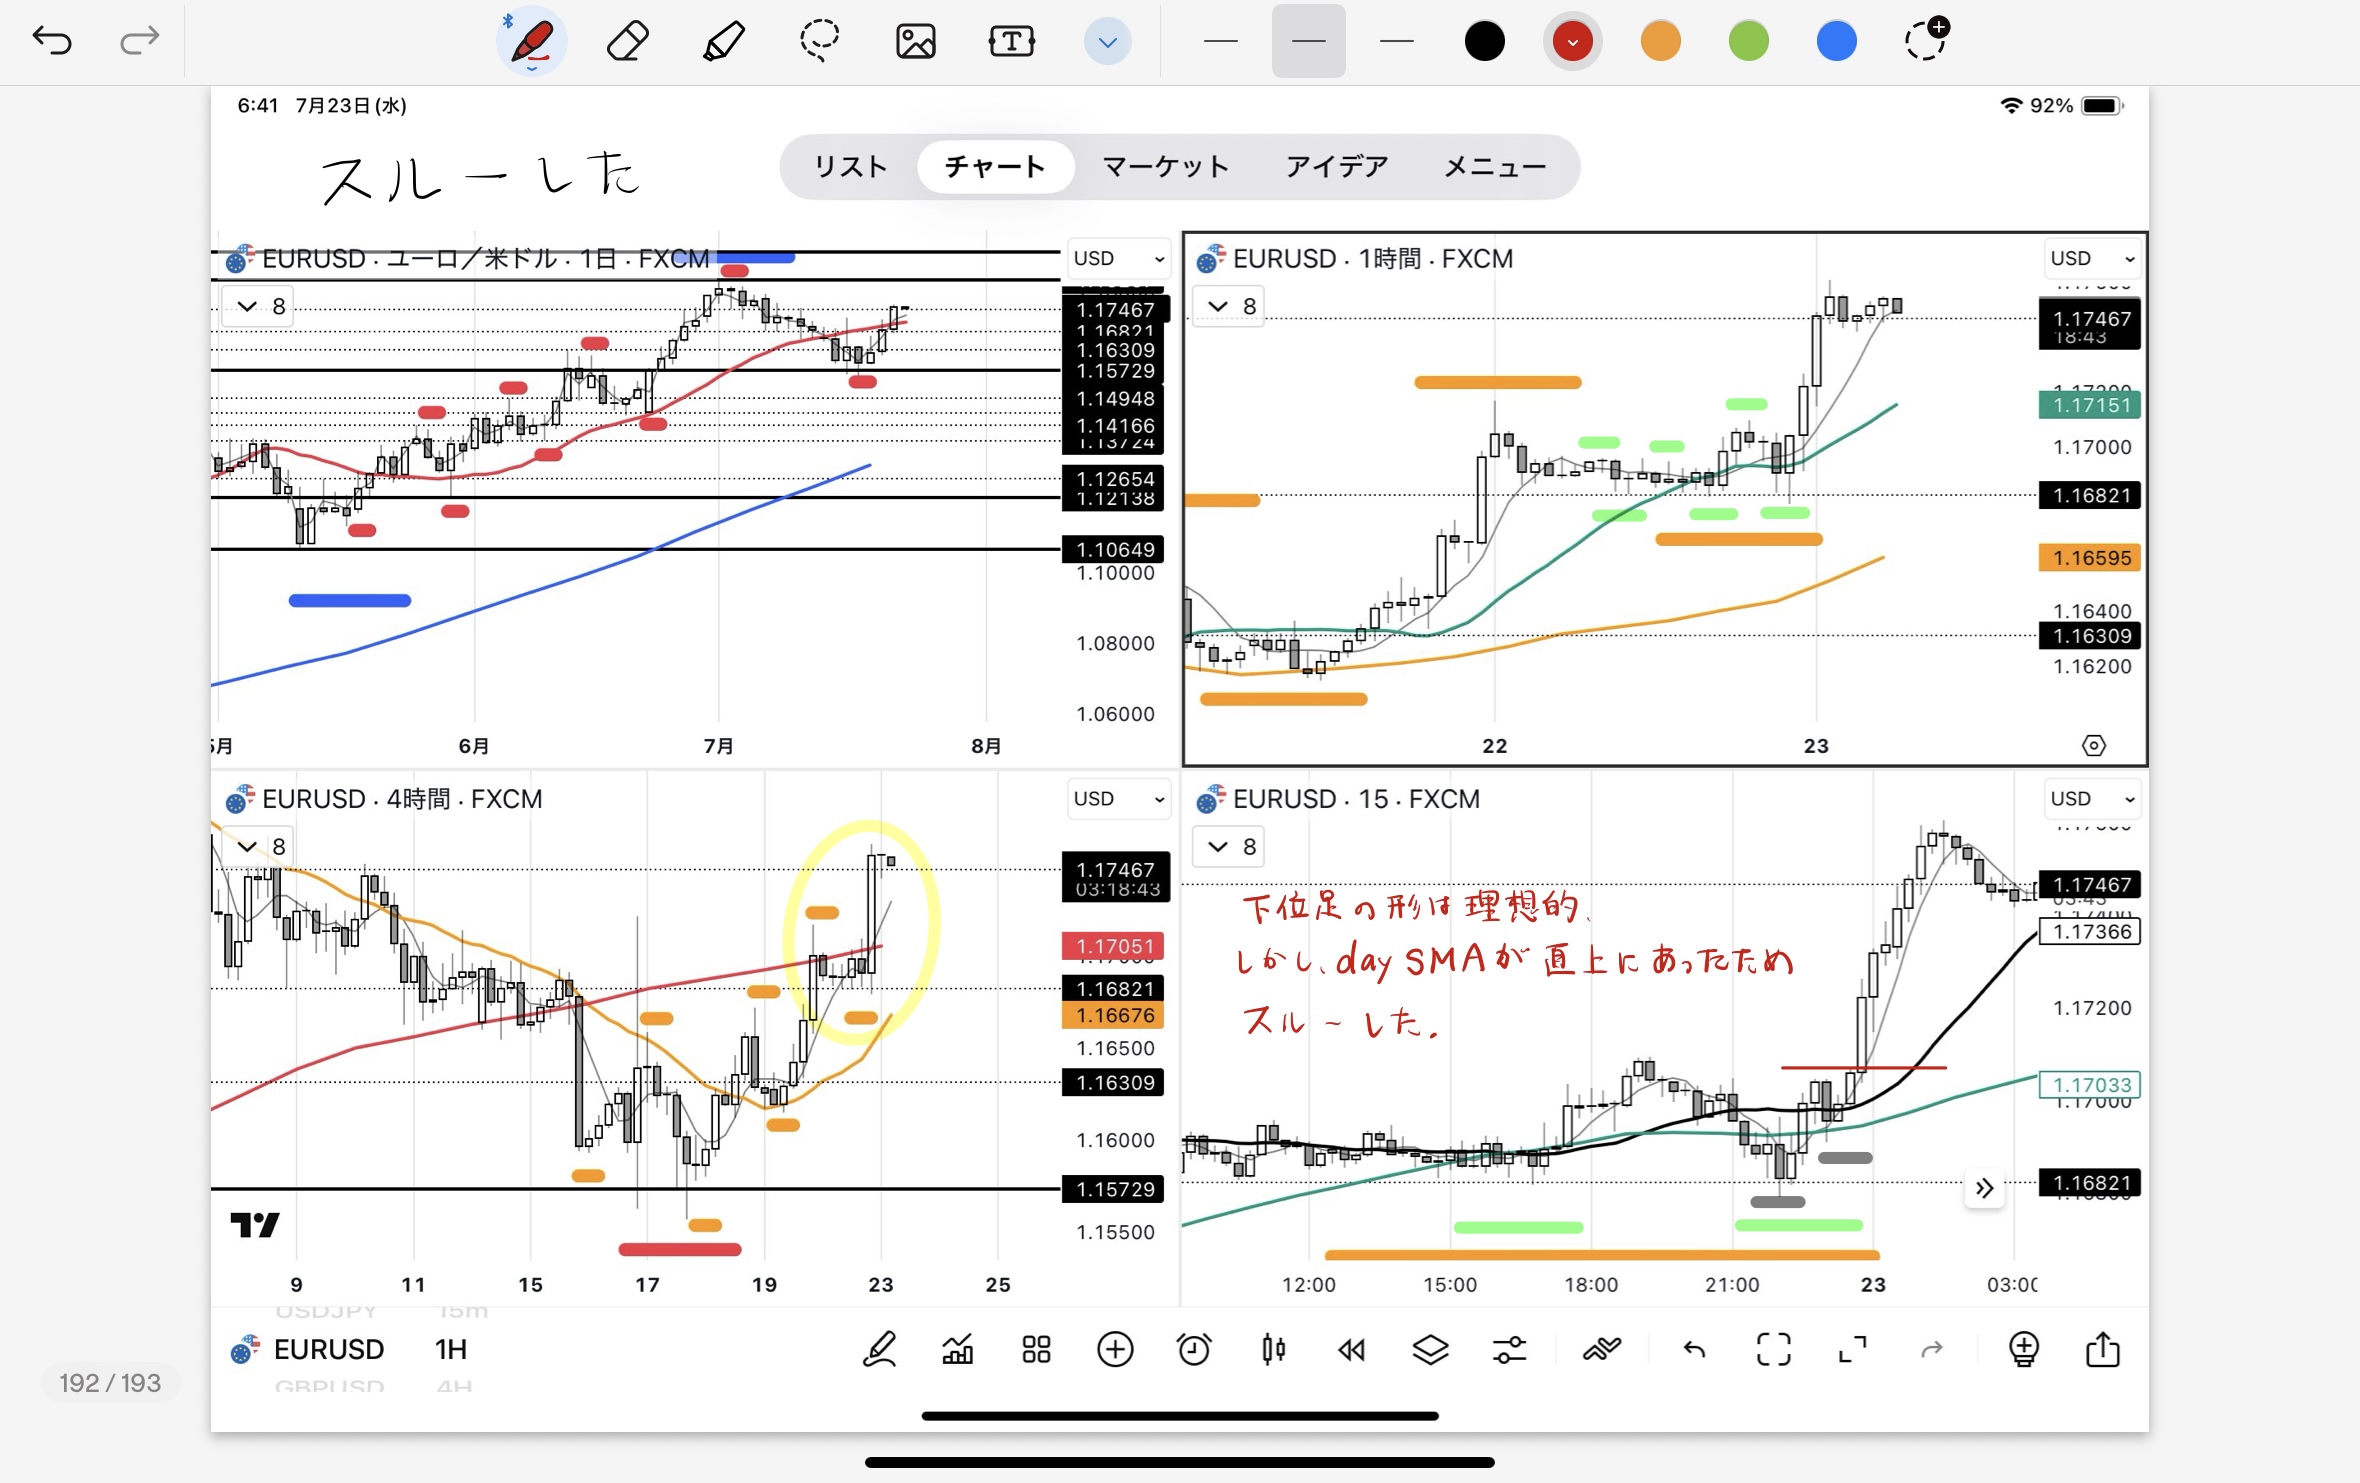Open the trade ideas lightbulb icon
The height and width of the screenshot is (1483, 2360).
(x=2024, y=1350)
